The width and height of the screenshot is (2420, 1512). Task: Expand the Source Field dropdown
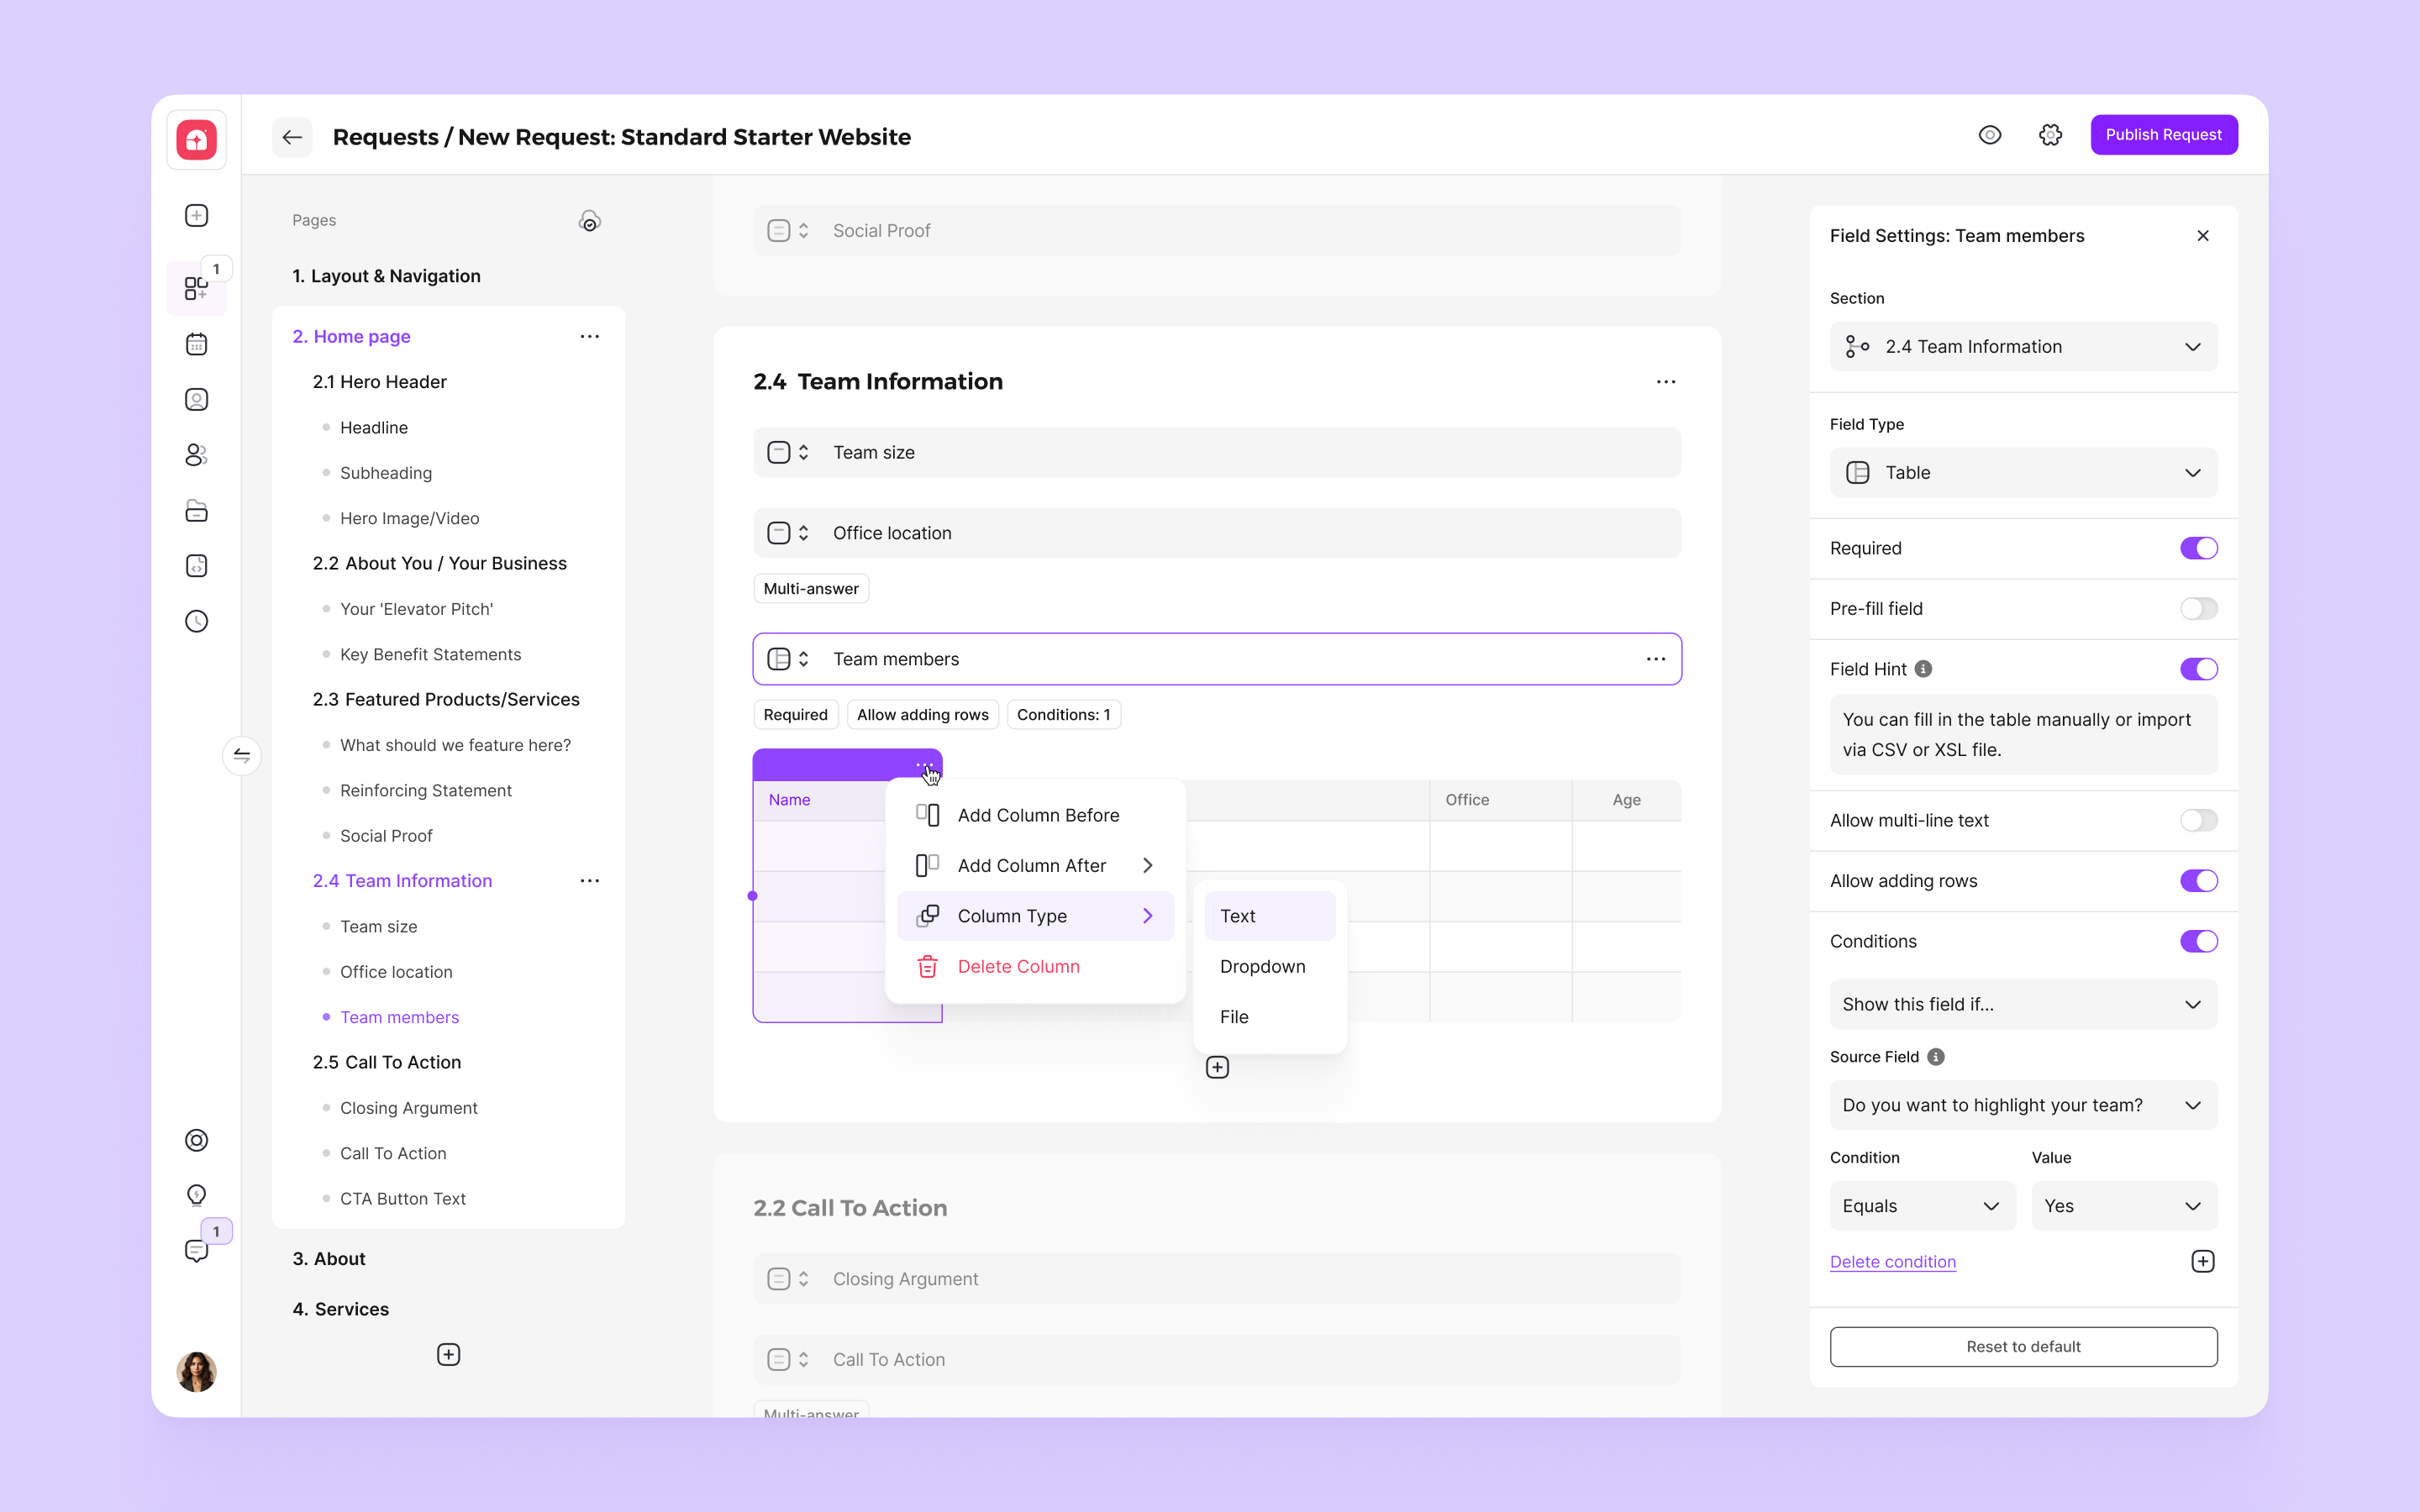tap(2023, 1105)
